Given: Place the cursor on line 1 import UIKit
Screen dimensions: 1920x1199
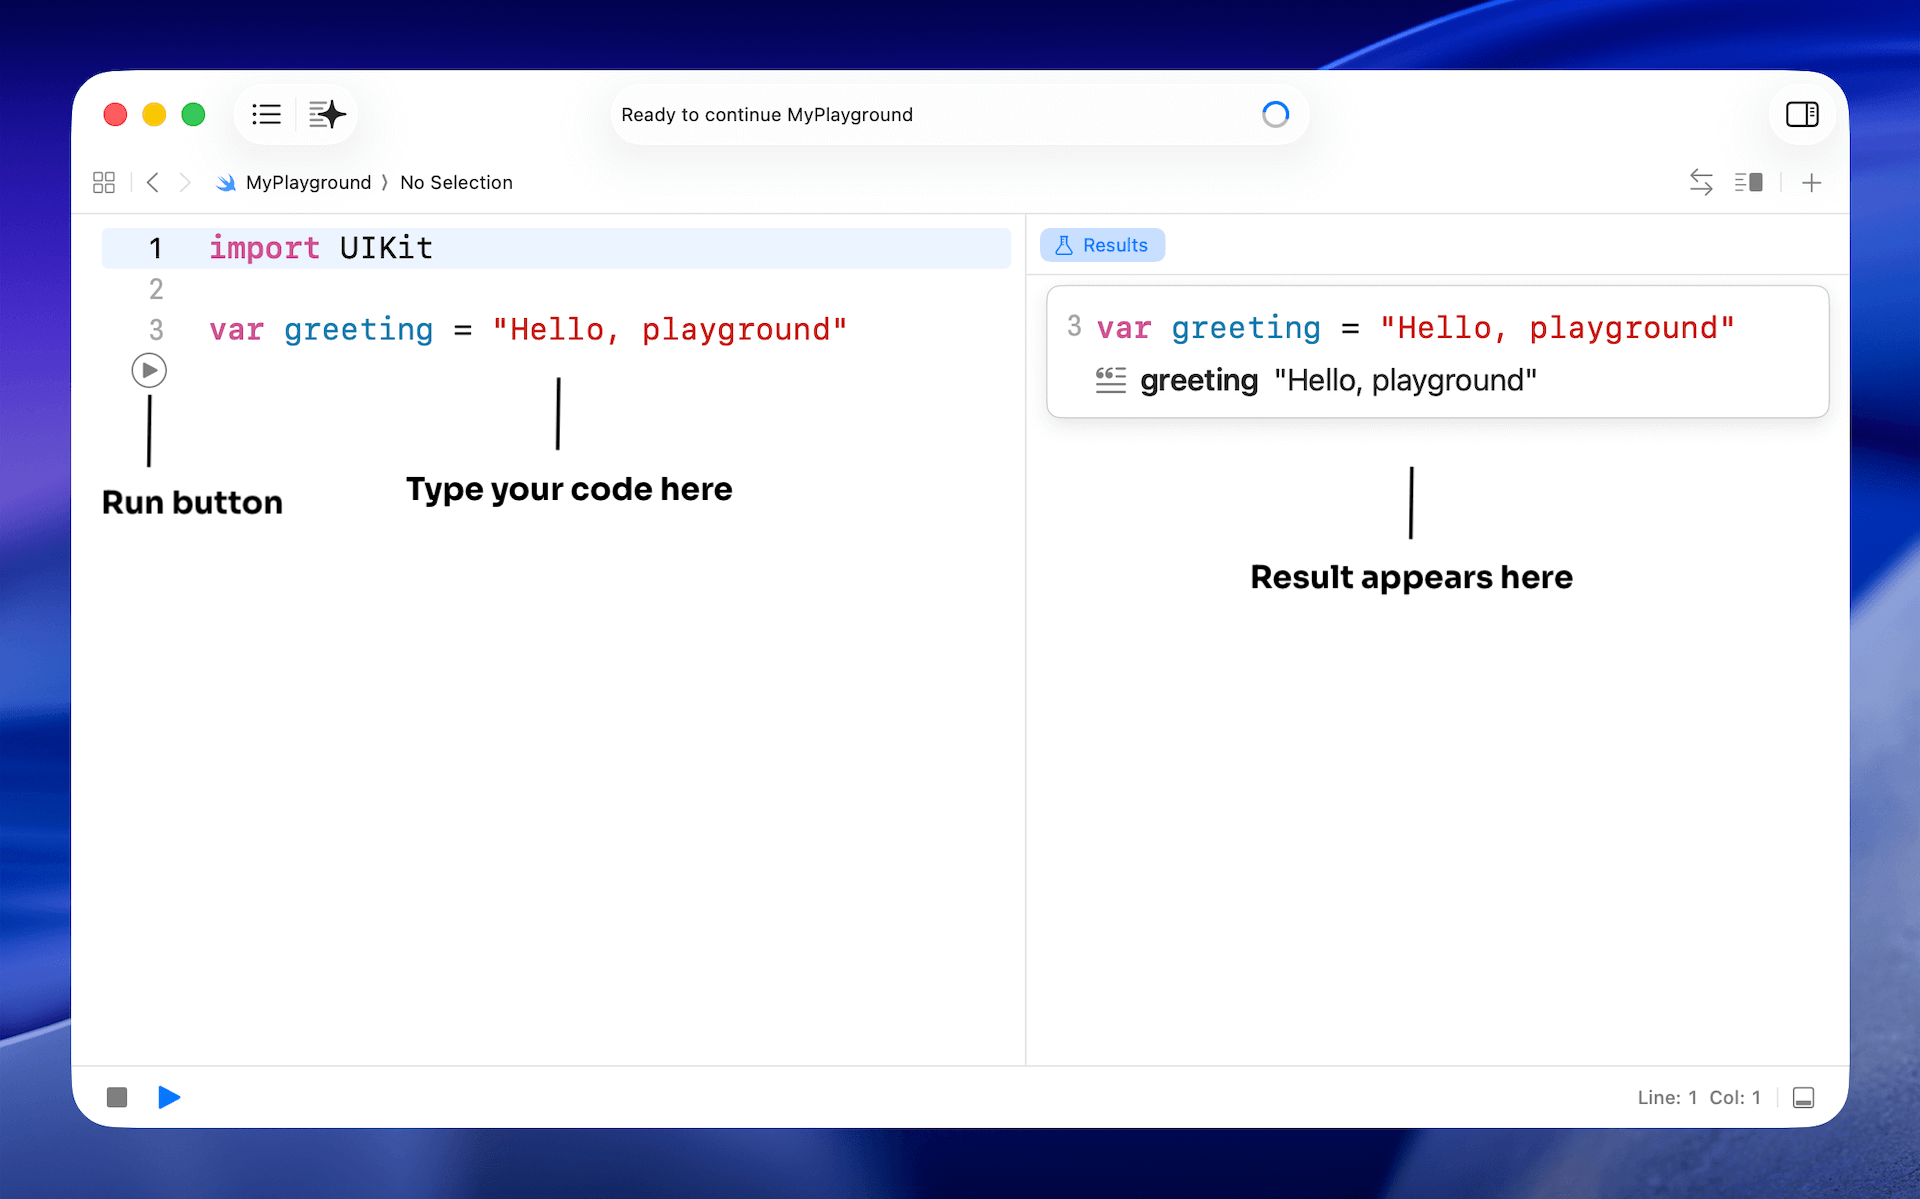Looking at the screenshot, I should pos(320,248).
